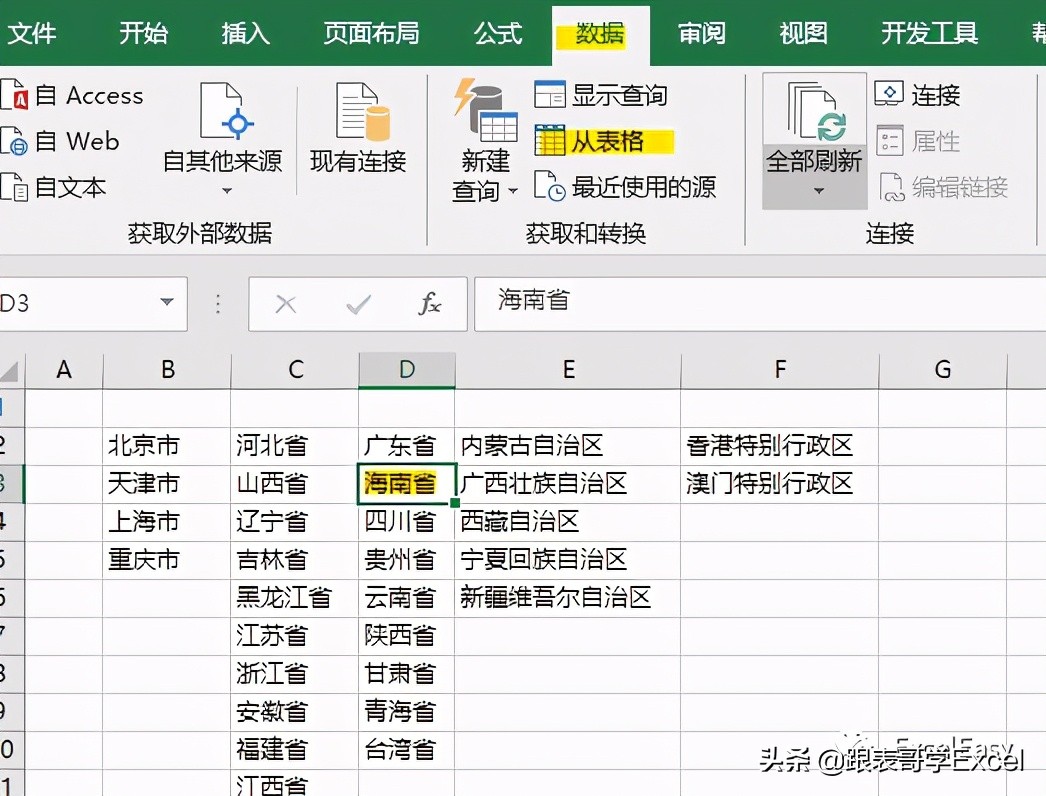Image resolution: width=1046 pixels, height=796 pixels.
Task: Click the 显示查询 show queries icon
Action: (550, 94)
